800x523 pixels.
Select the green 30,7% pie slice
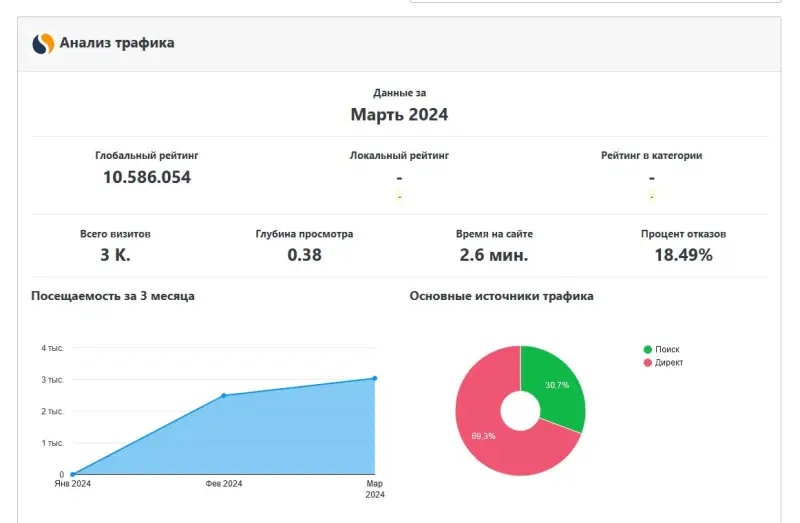coord(558,386)
